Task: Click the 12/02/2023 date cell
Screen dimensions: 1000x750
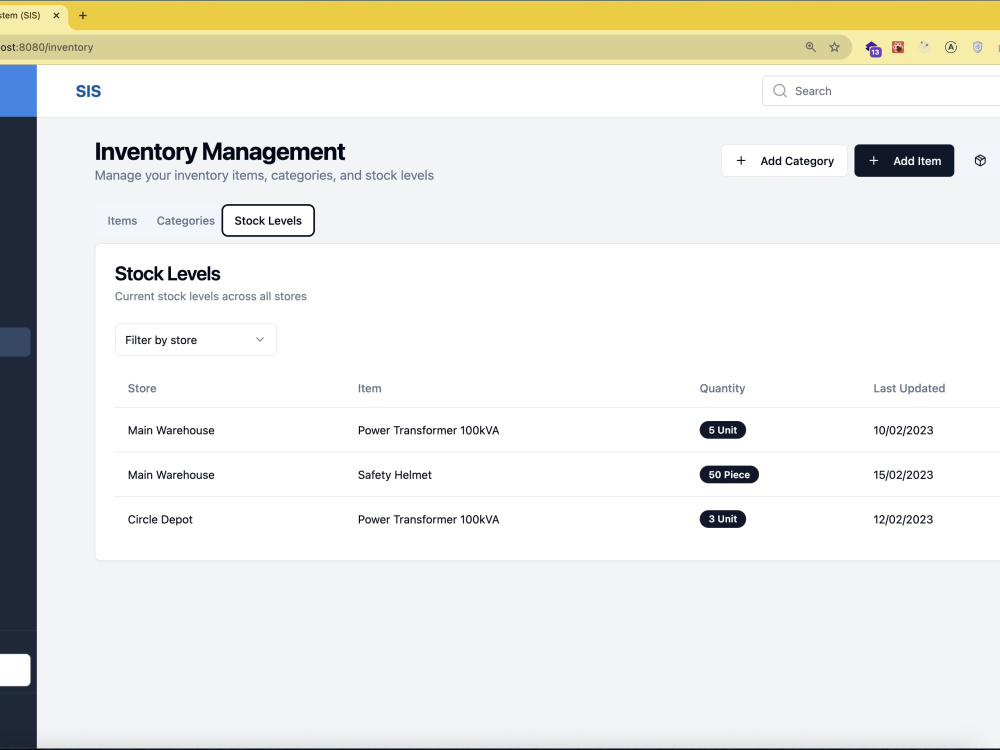Action: [903, 520]
